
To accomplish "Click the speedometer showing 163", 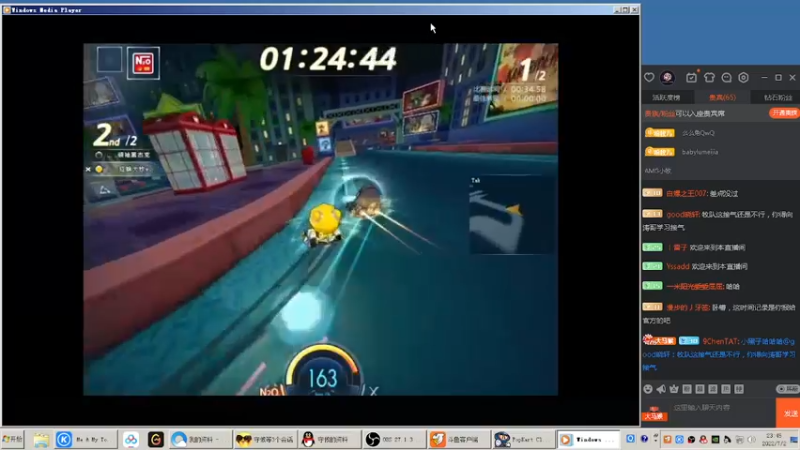I will (x=322, y=371).
